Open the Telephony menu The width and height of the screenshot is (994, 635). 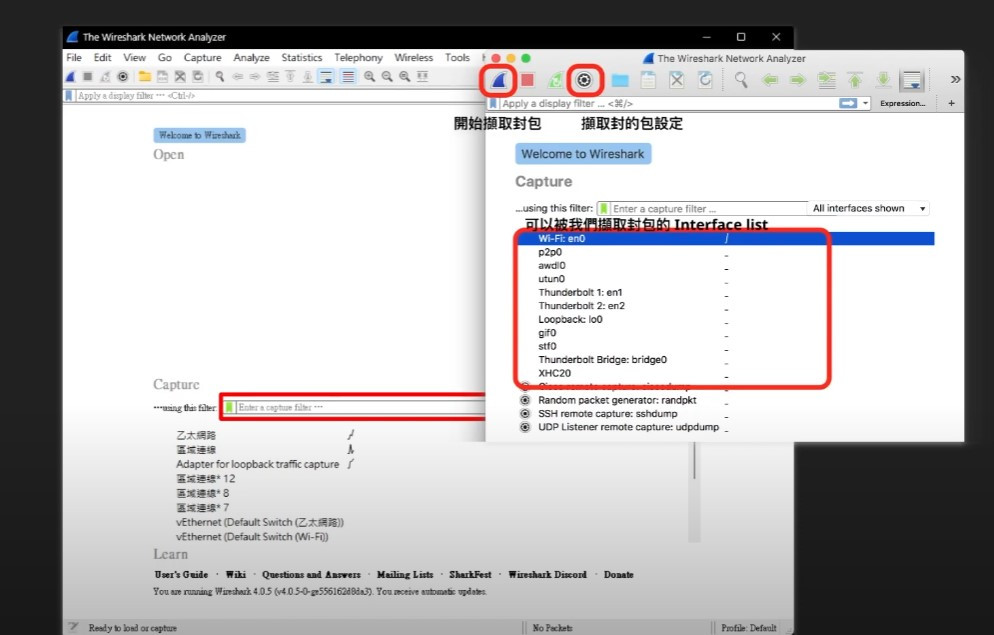coord(358,58)
